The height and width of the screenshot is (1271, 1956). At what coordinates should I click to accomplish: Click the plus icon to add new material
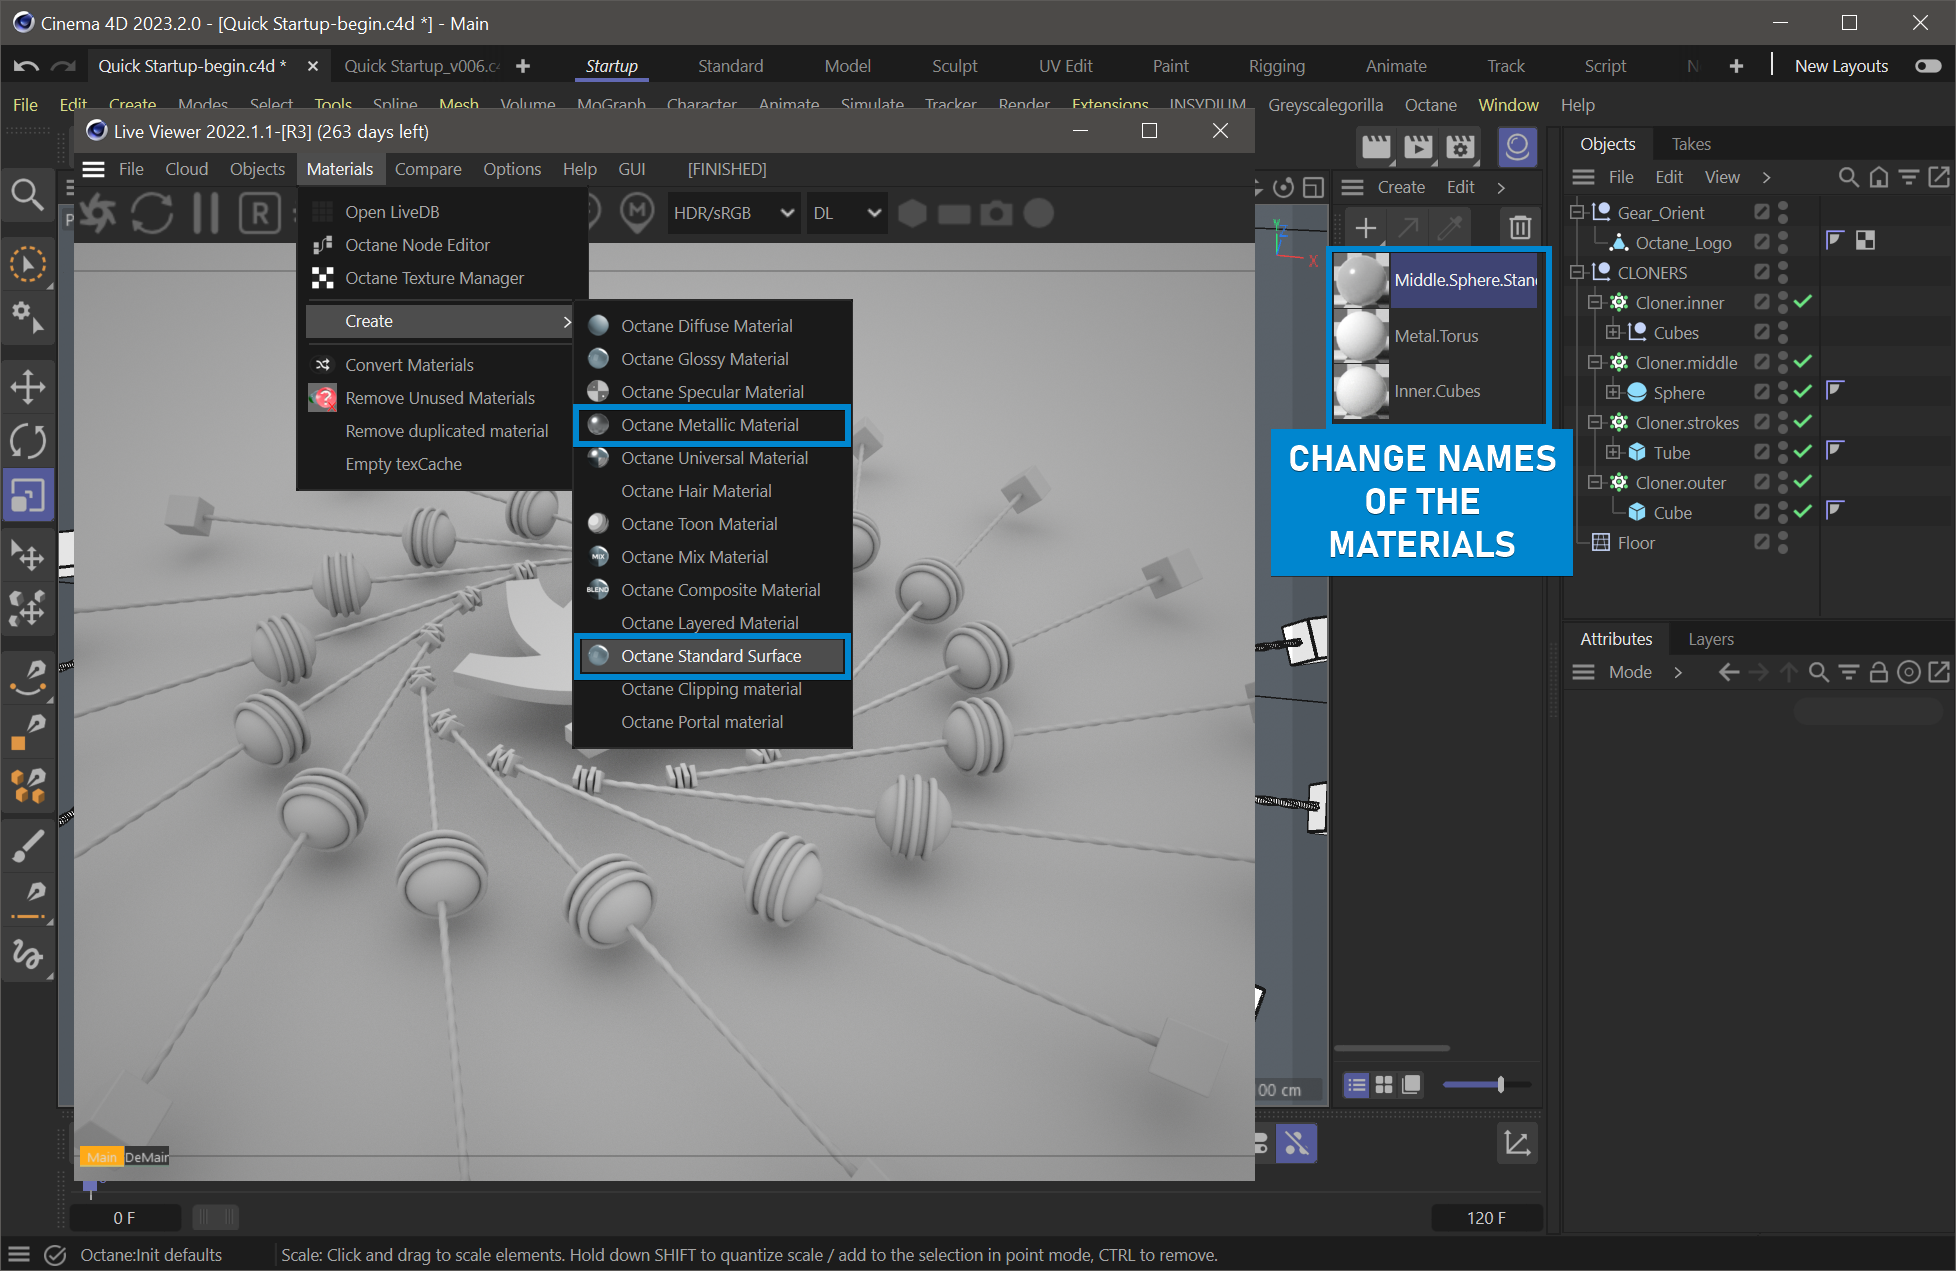pyautogui.click(x=1365, y=227)
